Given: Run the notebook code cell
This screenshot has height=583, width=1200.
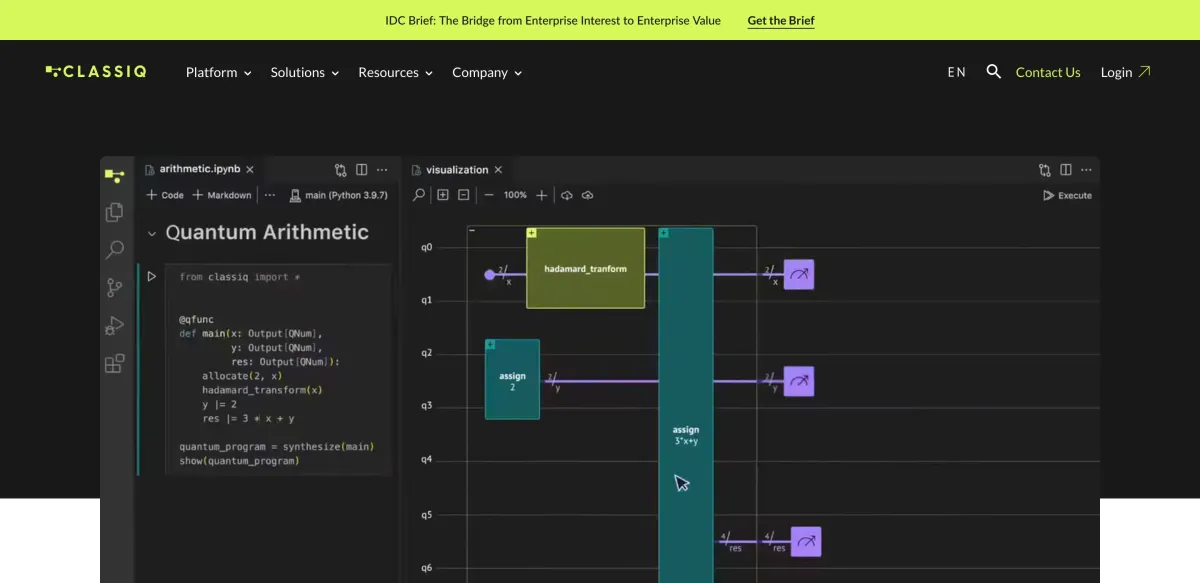Looking at the screenshot, I should pos(152,277).
